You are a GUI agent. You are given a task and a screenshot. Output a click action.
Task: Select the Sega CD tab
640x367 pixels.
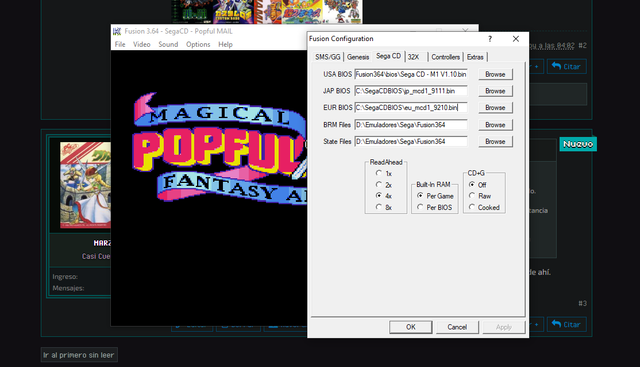[388, 56]
